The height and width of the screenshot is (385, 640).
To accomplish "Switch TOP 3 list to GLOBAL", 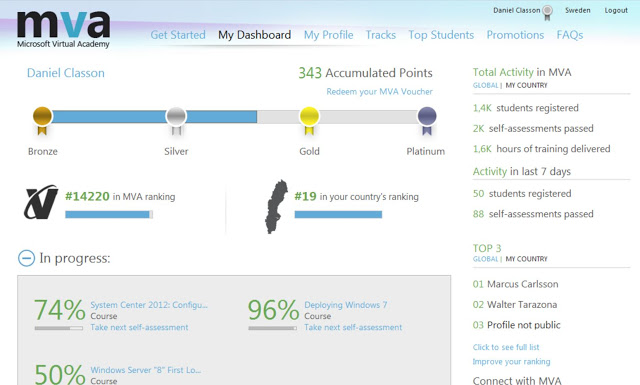I will pyautogui.click(x=485, y=259).
